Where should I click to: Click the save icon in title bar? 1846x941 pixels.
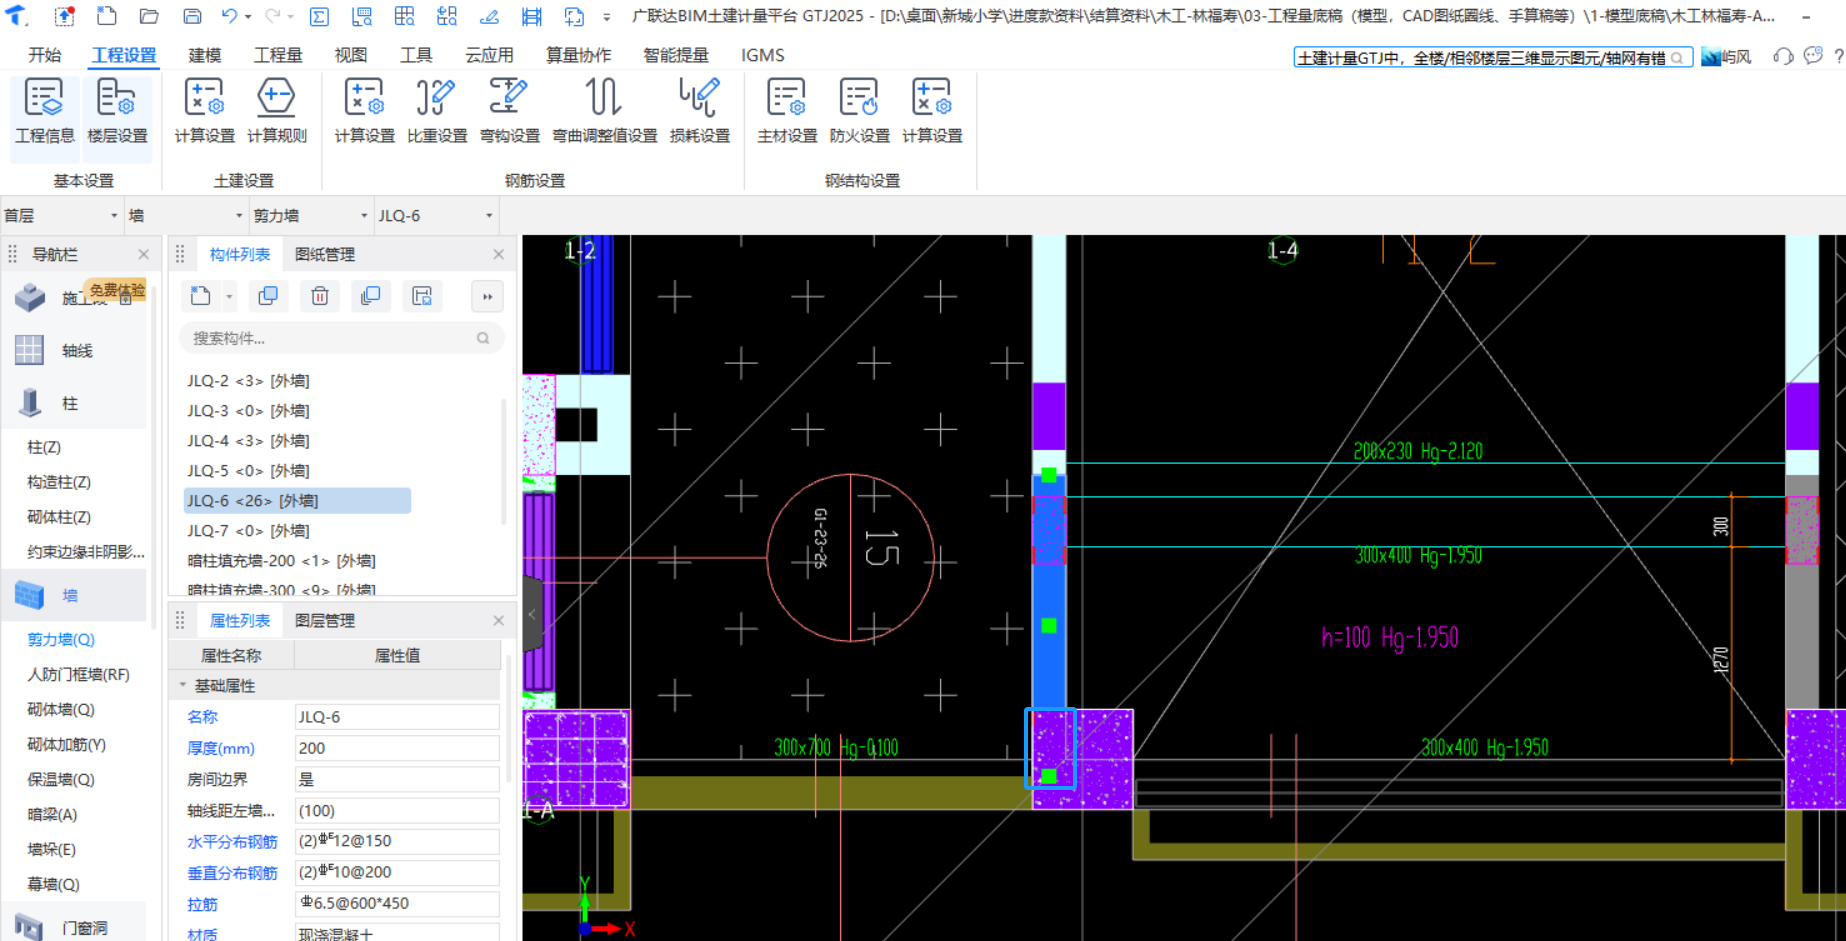point(192,16)
